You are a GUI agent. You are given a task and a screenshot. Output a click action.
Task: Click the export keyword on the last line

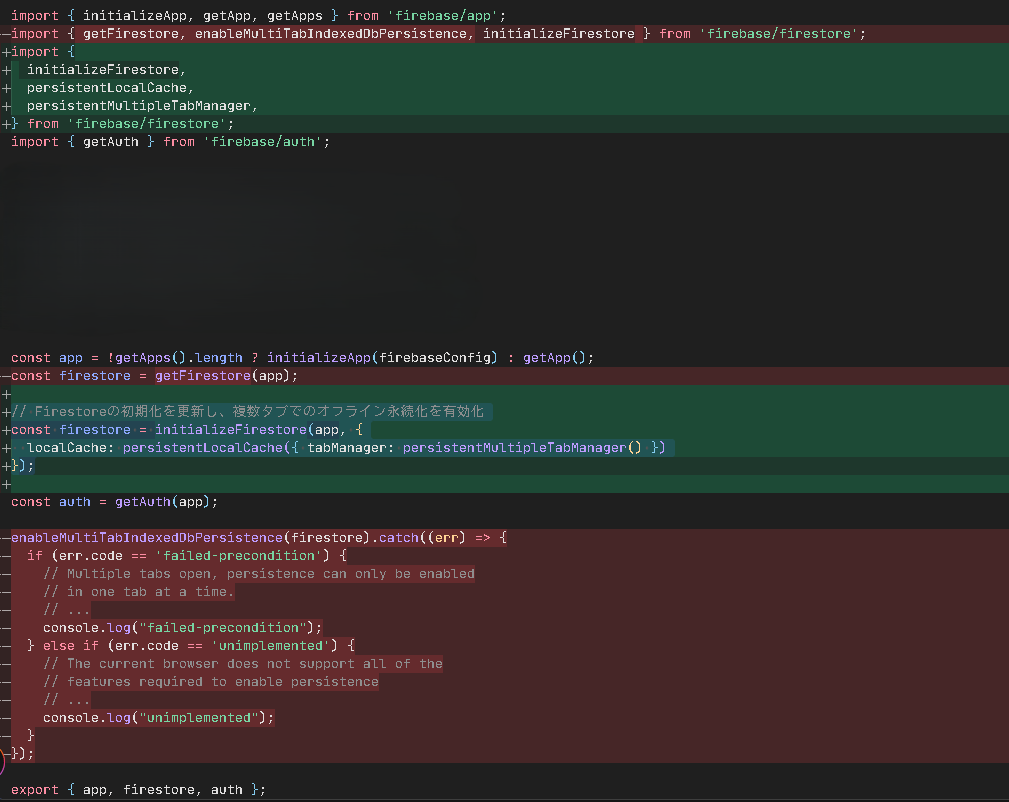(x=35, y=790)
